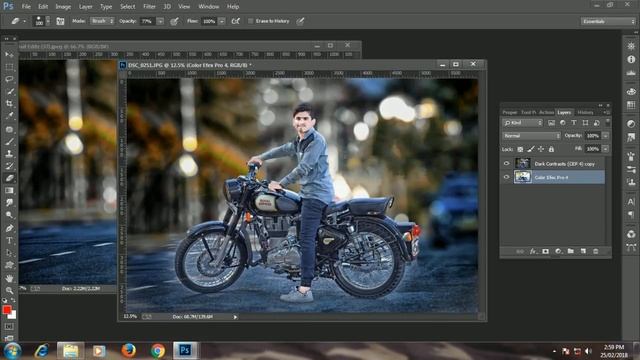This screenshot has width=640, height=360.
Task: Select the Hand tool
Action: pyautogui.click(x=9, y=278)
